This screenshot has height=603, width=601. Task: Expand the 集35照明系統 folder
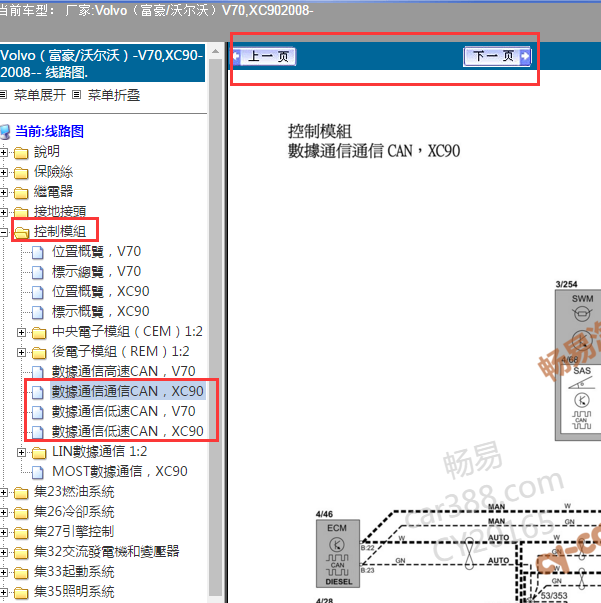pos(4,592)
